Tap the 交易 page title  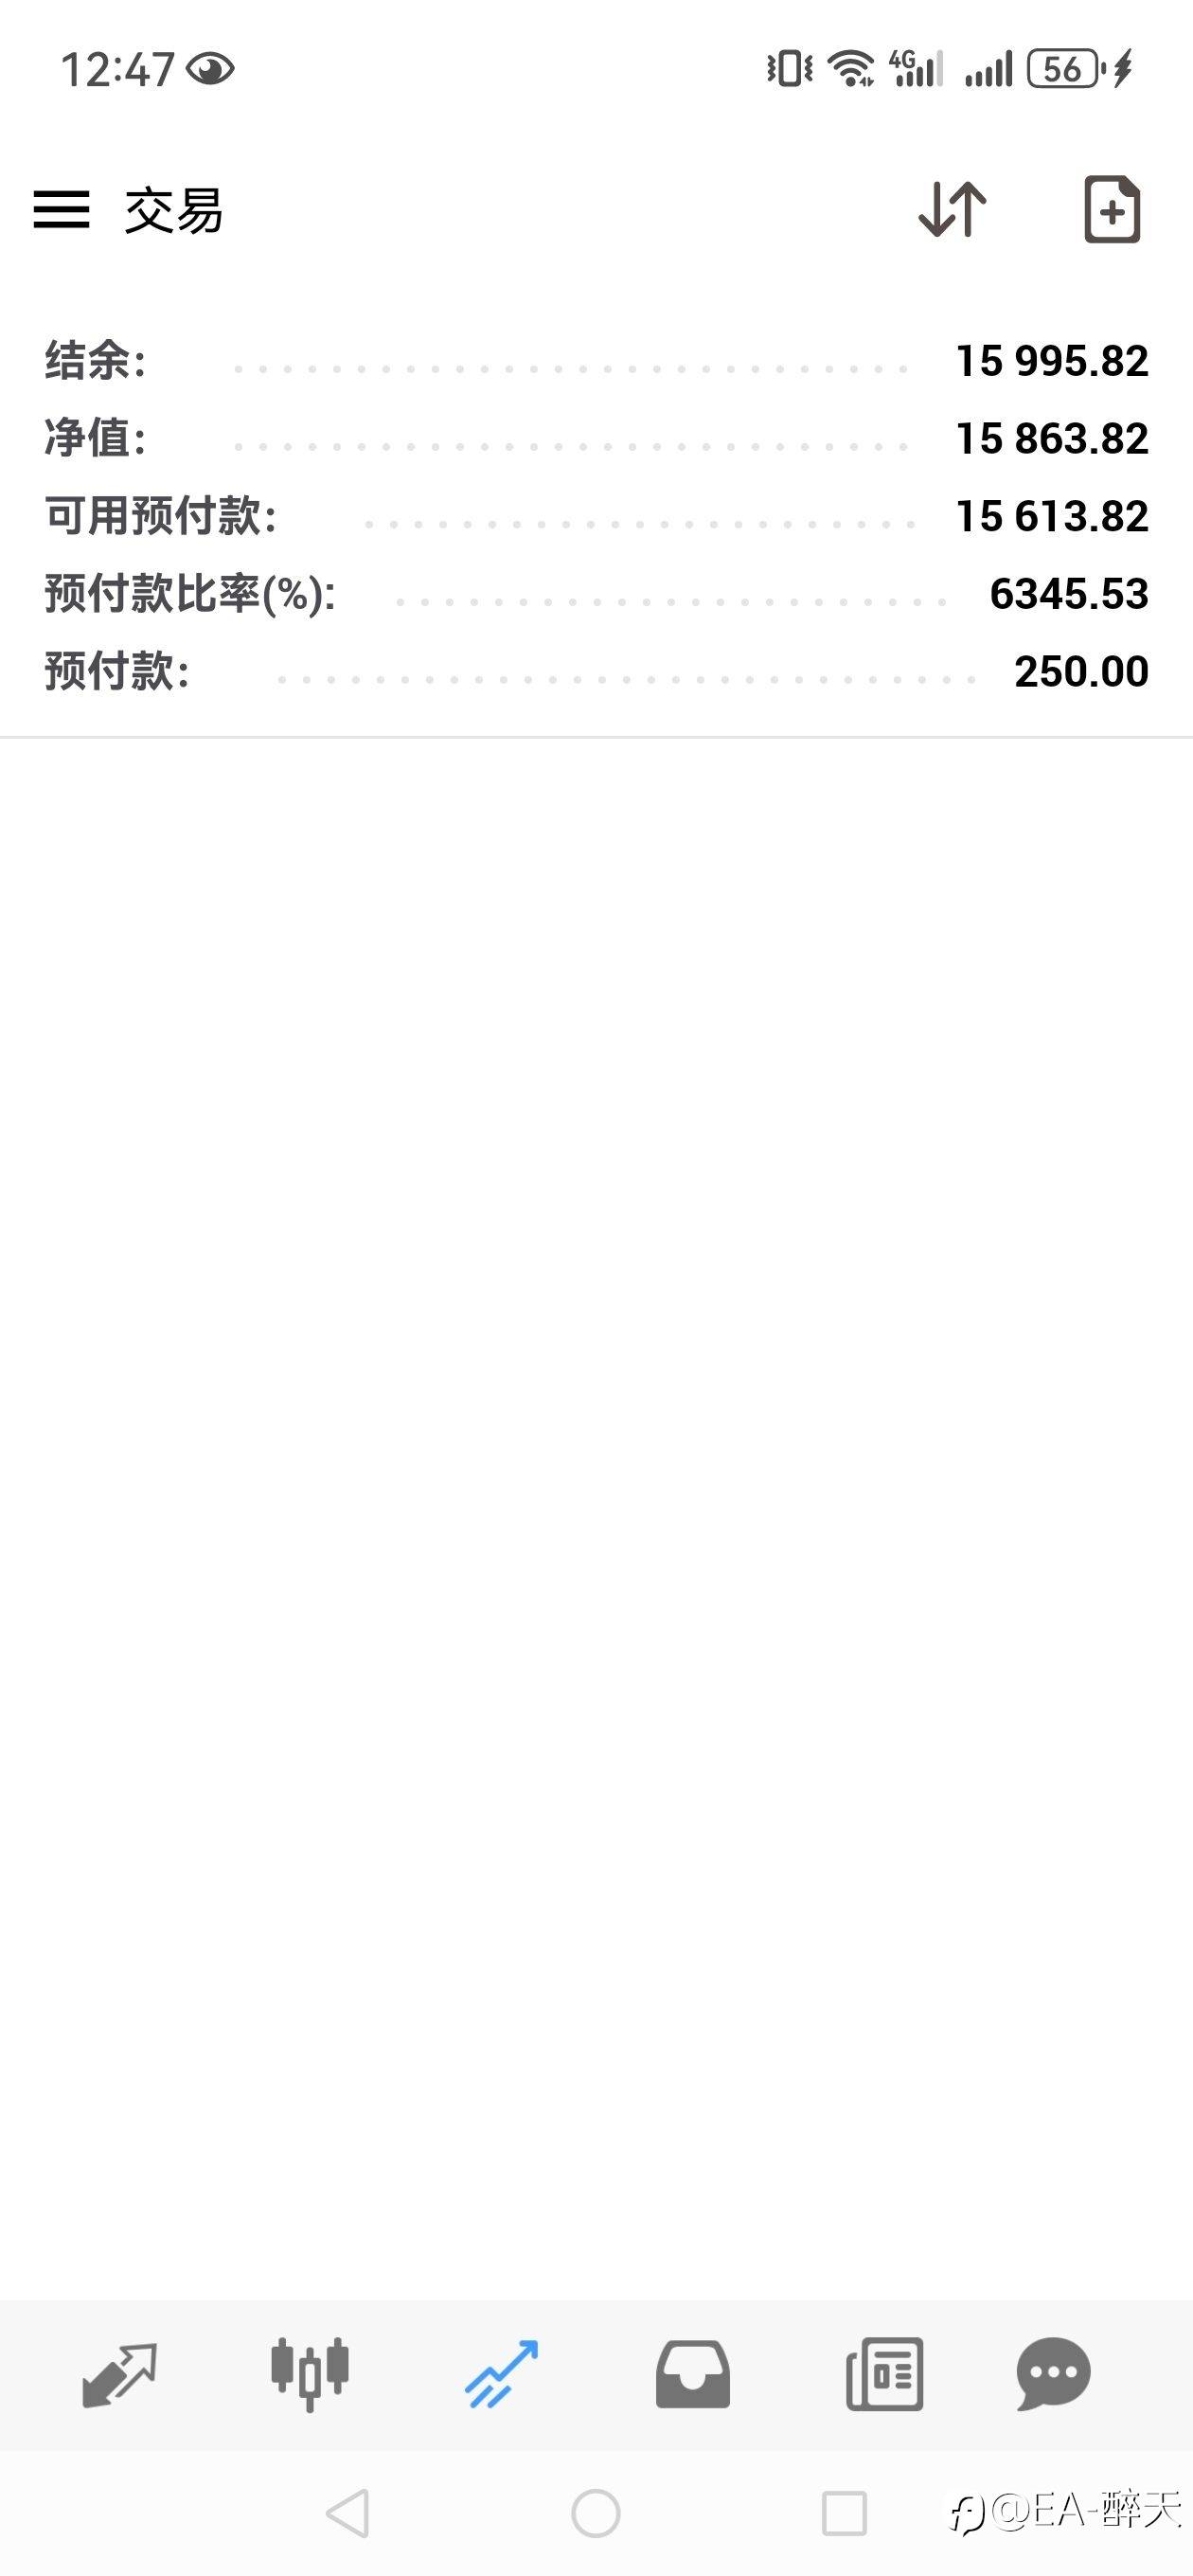[x=174, y=211]
